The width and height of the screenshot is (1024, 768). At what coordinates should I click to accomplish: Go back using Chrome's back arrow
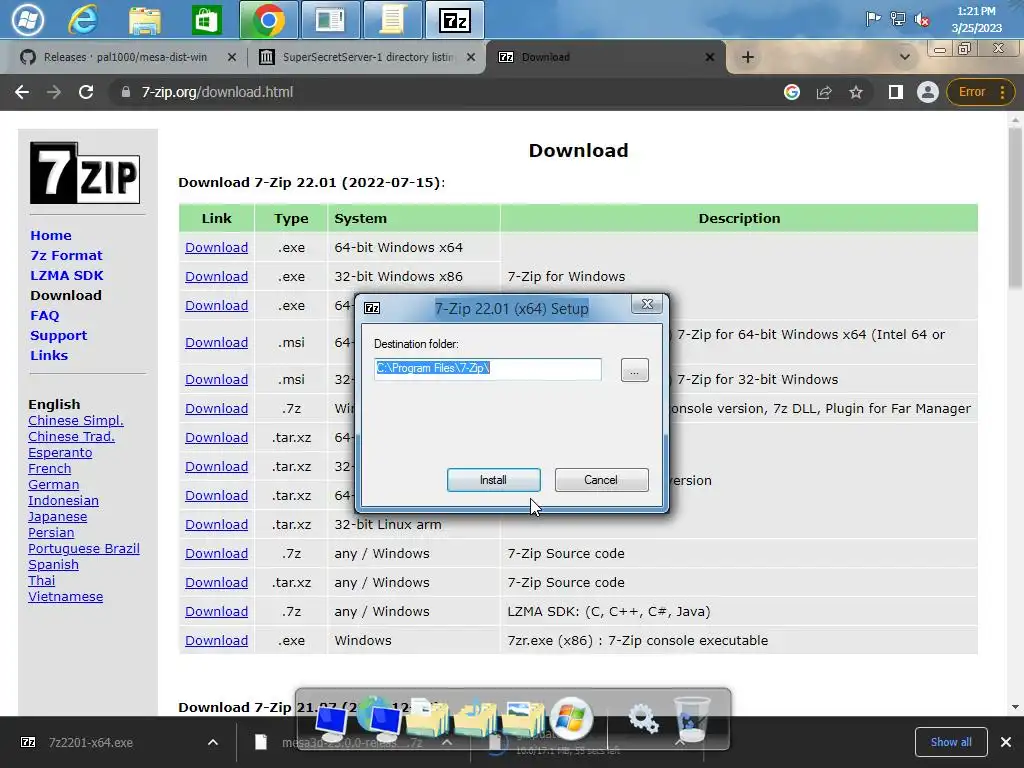coord(22,92)
